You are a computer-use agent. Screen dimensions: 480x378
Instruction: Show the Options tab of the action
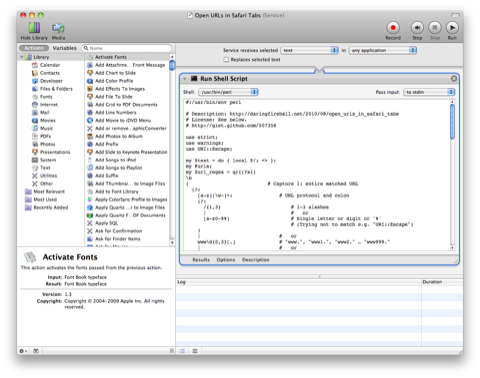pos(226,260)
